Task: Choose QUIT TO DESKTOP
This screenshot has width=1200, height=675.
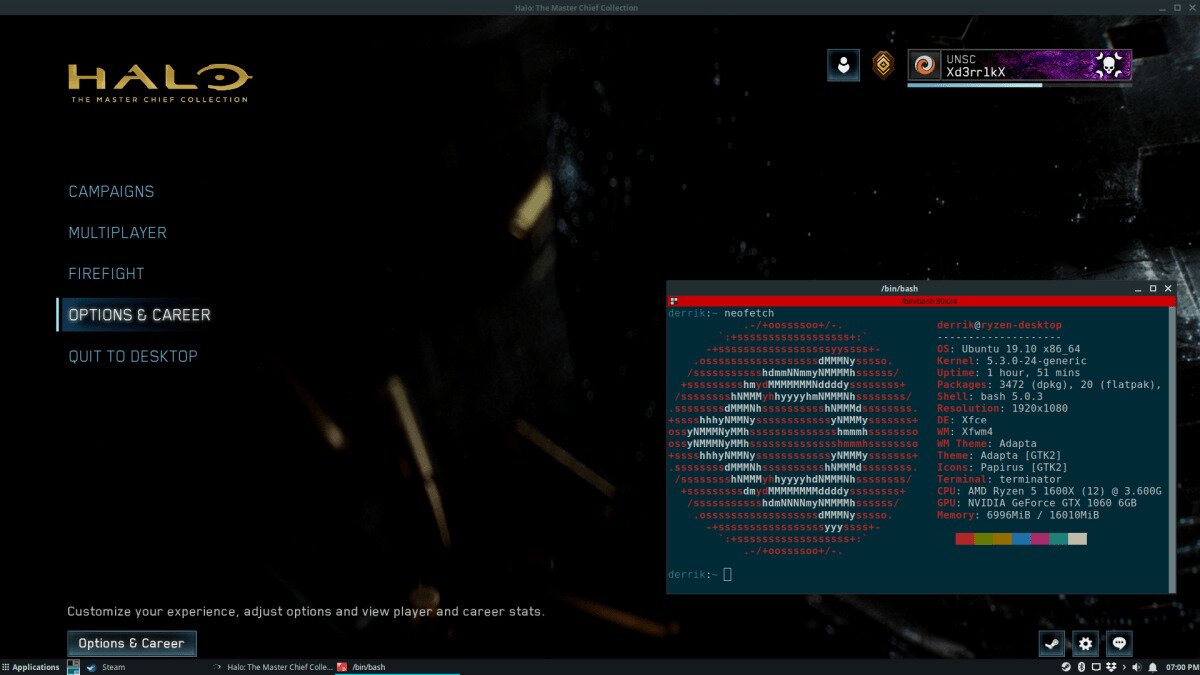Action: [x=132, y=355]
